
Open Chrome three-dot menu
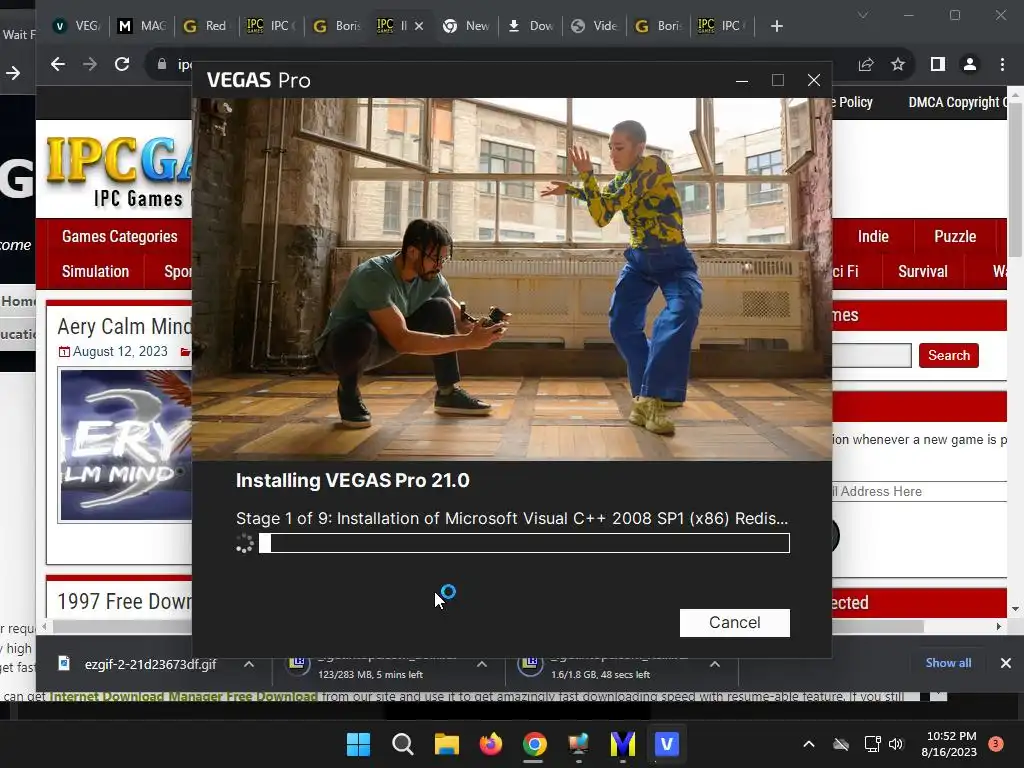coord(1002,64)
